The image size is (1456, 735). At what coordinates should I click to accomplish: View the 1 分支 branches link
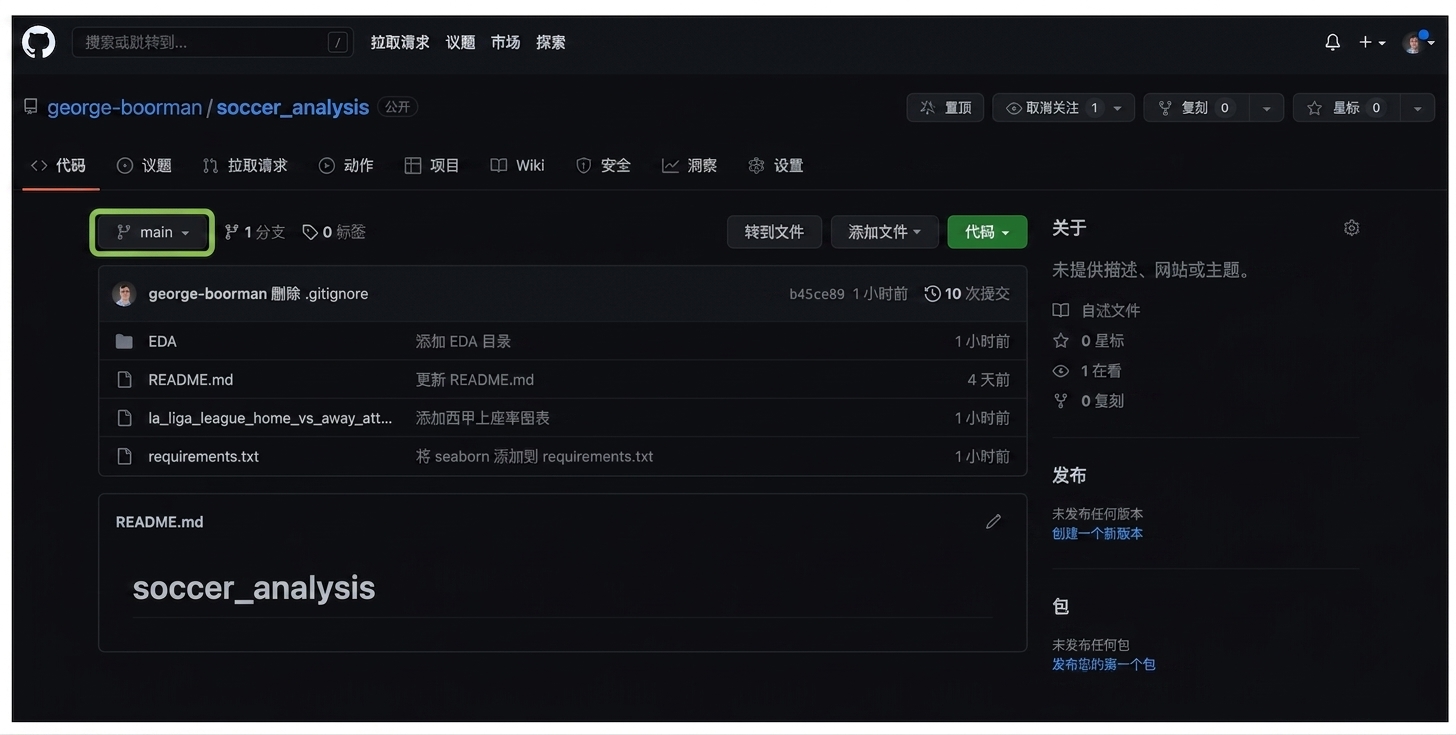coord(255,232)
